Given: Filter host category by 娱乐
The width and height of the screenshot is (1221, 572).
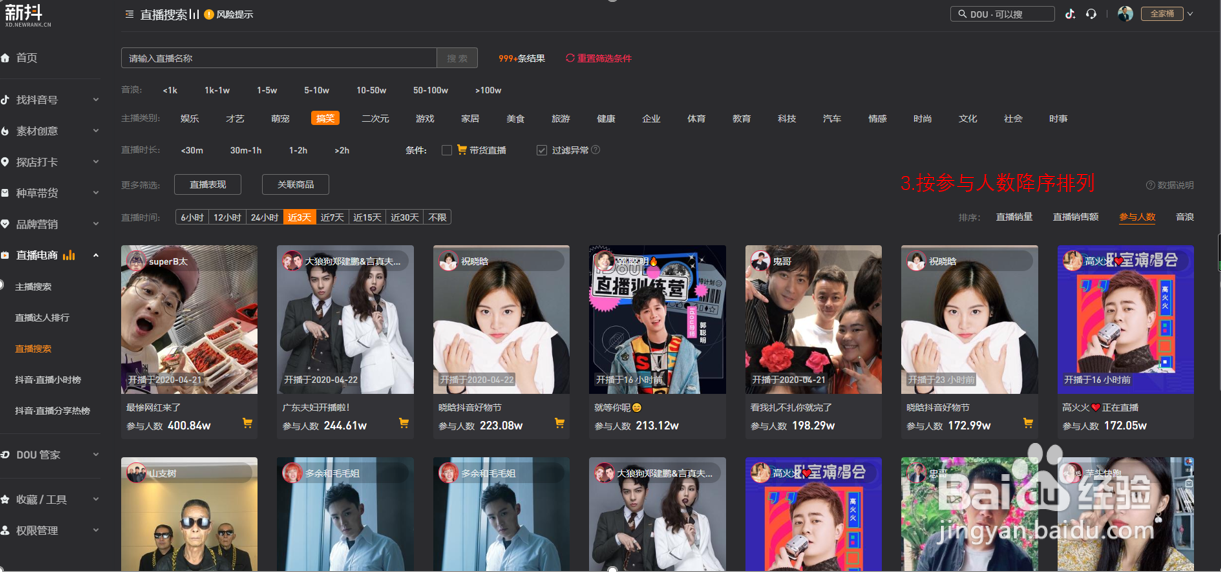Looking at the screenshot, I should point(190,119).
